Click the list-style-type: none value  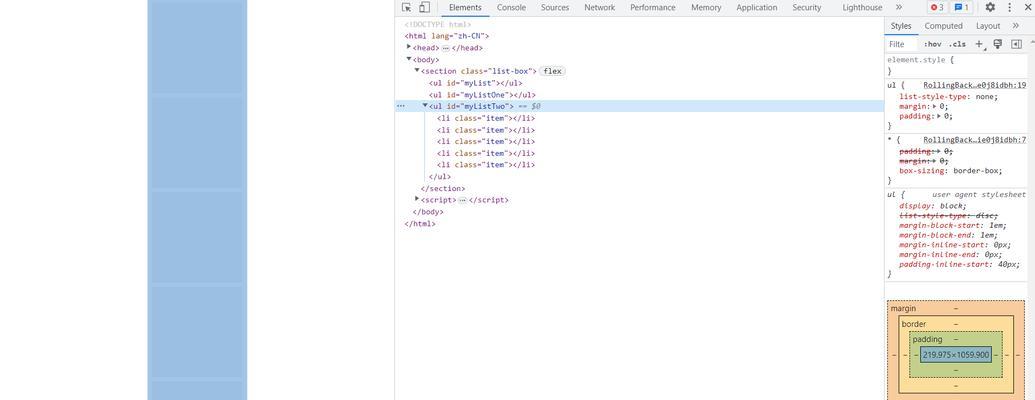985,96
